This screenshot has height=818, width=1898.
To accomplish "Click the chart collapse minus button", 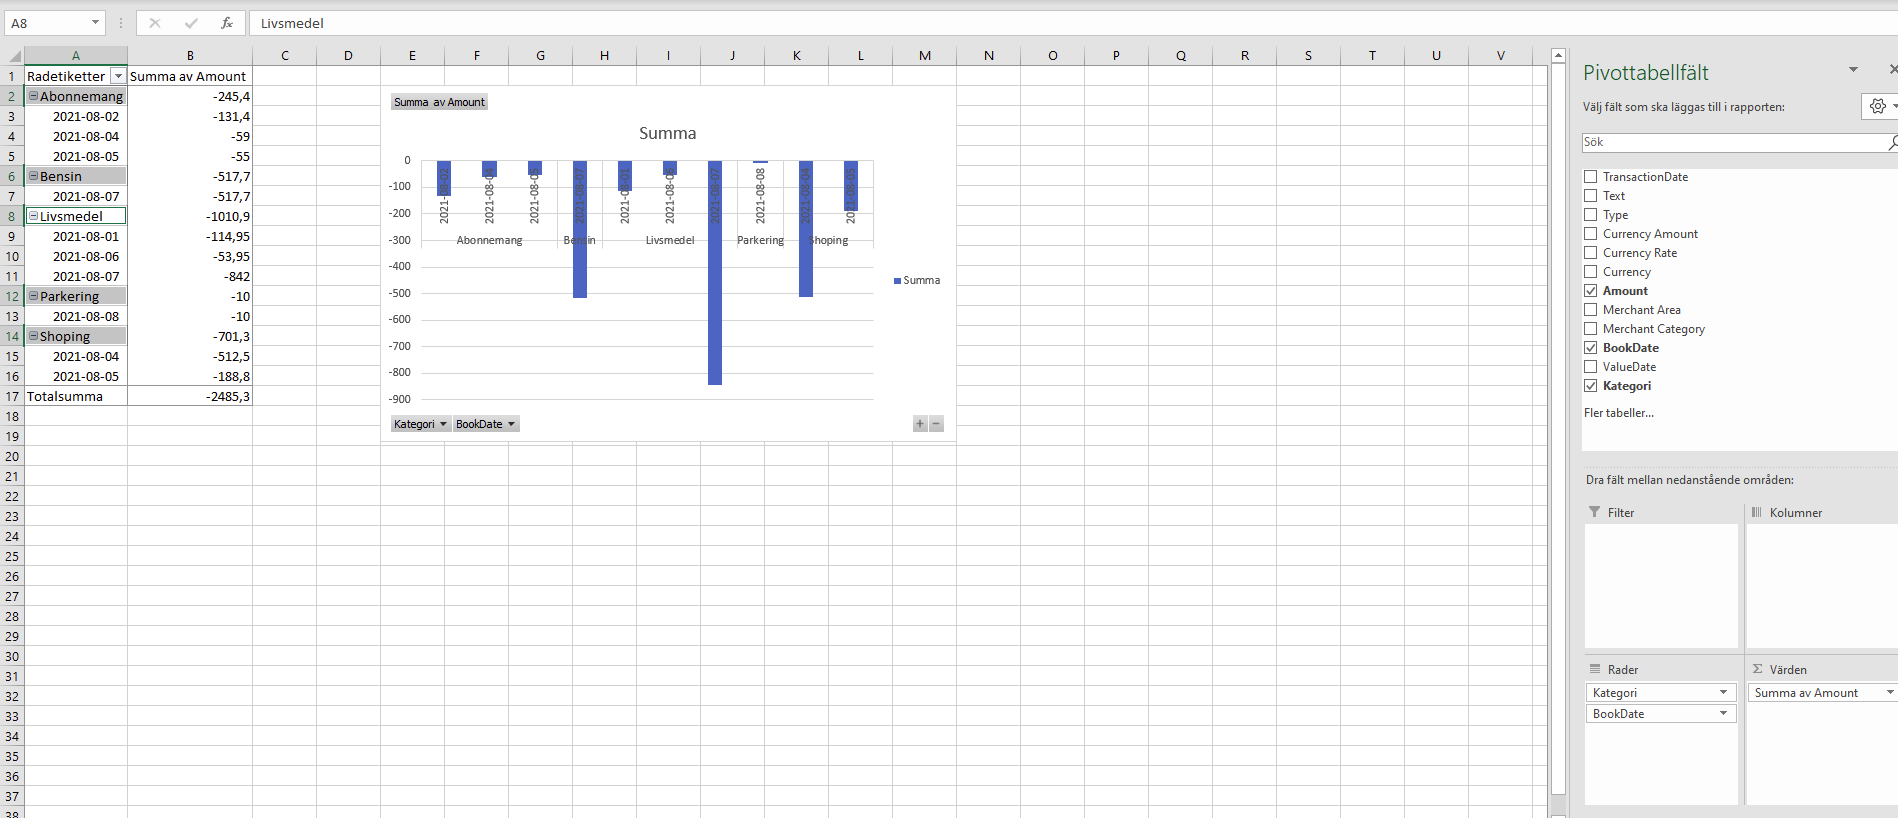I will point(936,424).
